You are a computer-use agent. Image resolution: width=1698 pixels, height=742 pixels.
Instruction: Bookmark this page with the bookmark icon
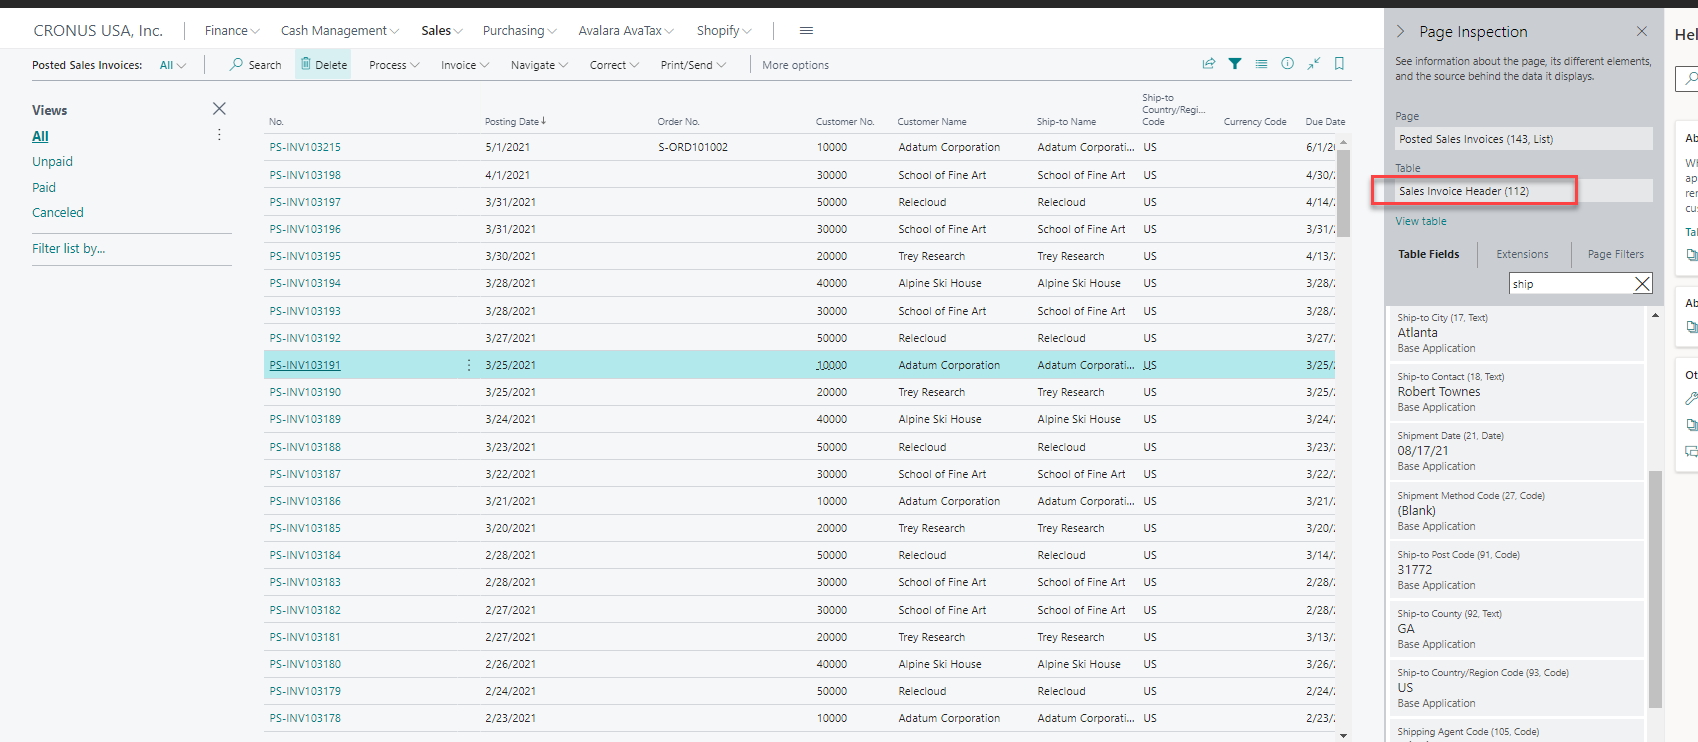coord(1339,64)
